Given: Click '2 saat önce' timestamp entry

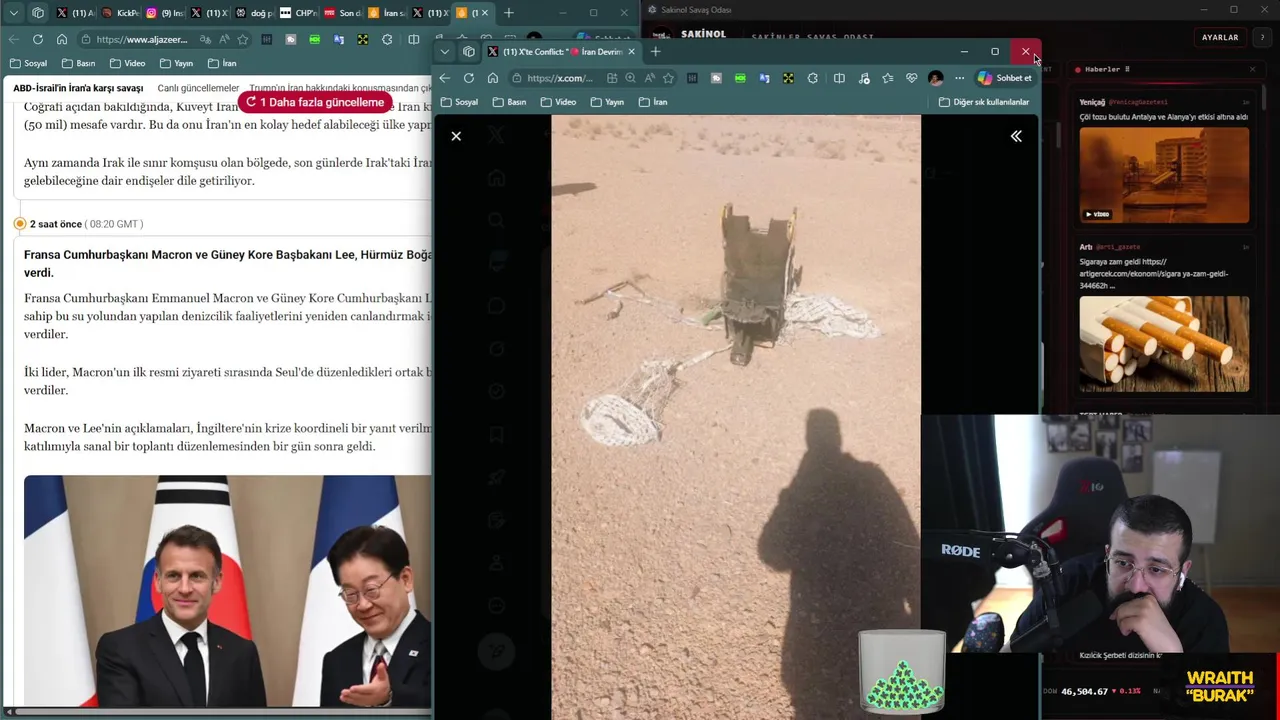Looking at the screenshot, I should click(x=56, y=224).
